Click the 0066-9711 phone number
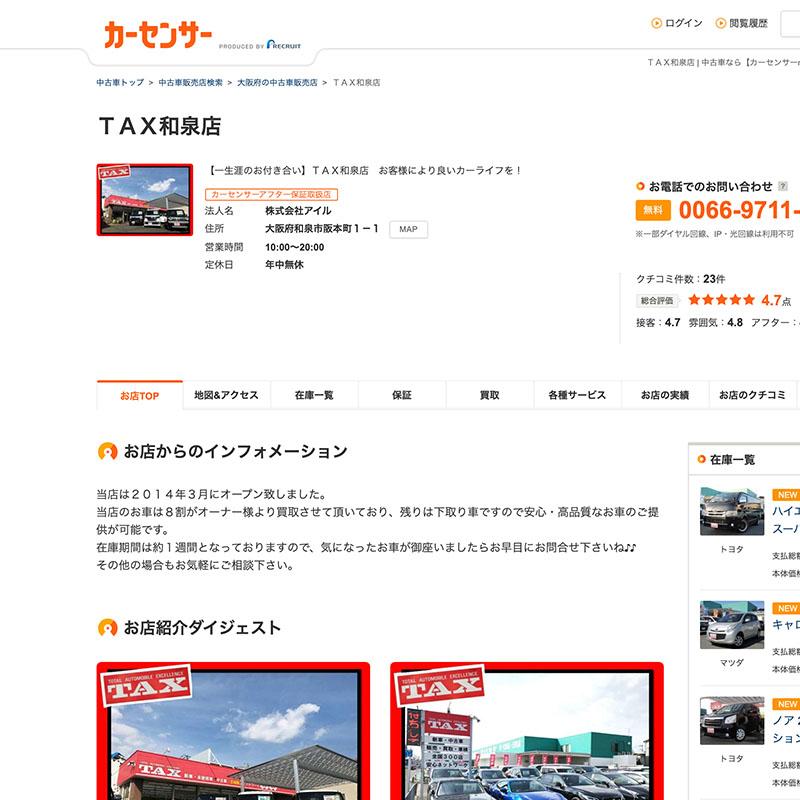This screenshot has height=800, width=800. click(739, 210)
